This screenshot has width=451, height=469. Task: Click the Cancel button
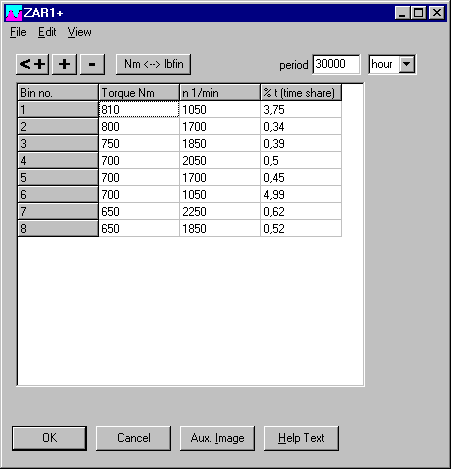[x=133, y=438]
